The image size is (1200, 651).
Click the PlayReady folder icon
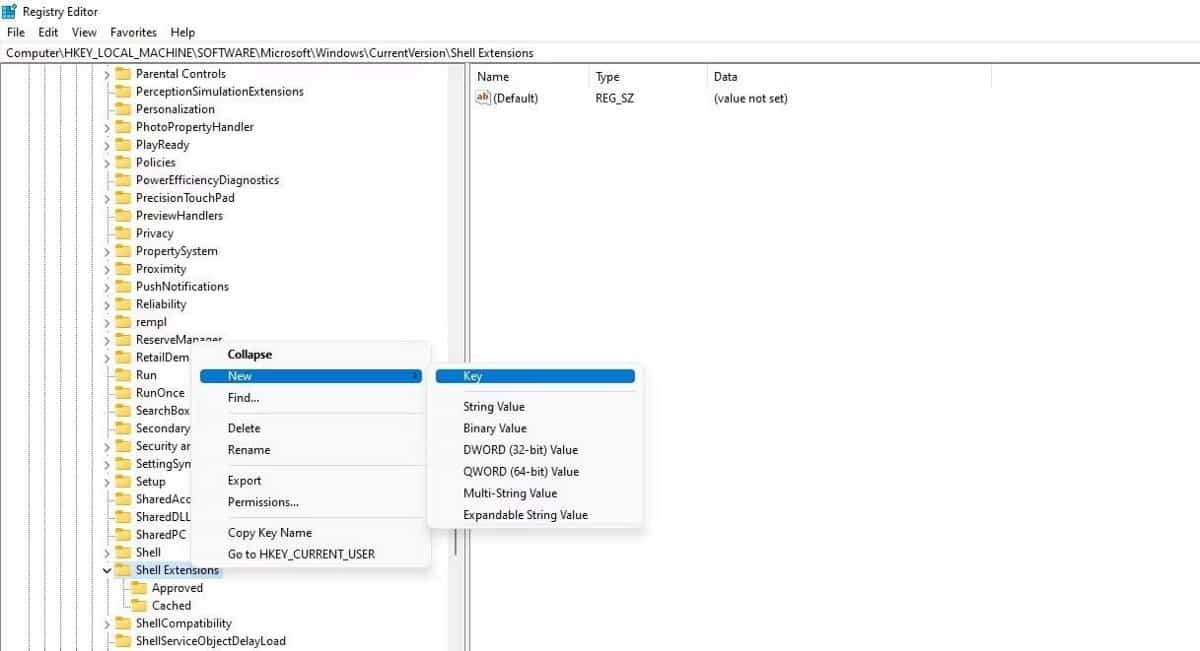125,144
